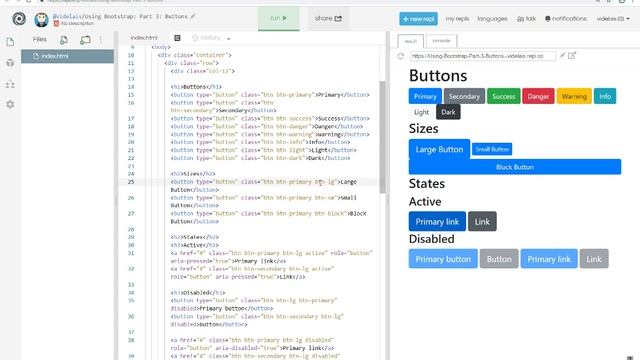The width and height of the screenshot is (640, 360).
Task: Click the active dark Link button
Action: (482, 222)
